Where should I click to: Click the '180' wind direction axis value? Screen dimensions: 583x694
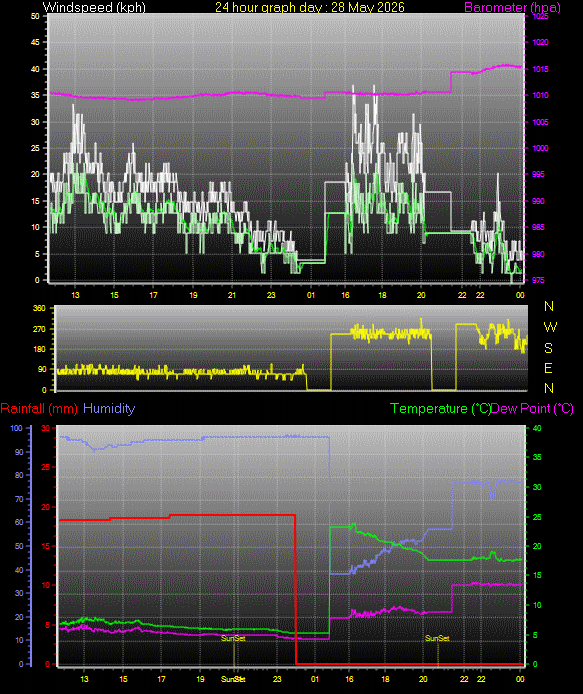coord(39,349)
